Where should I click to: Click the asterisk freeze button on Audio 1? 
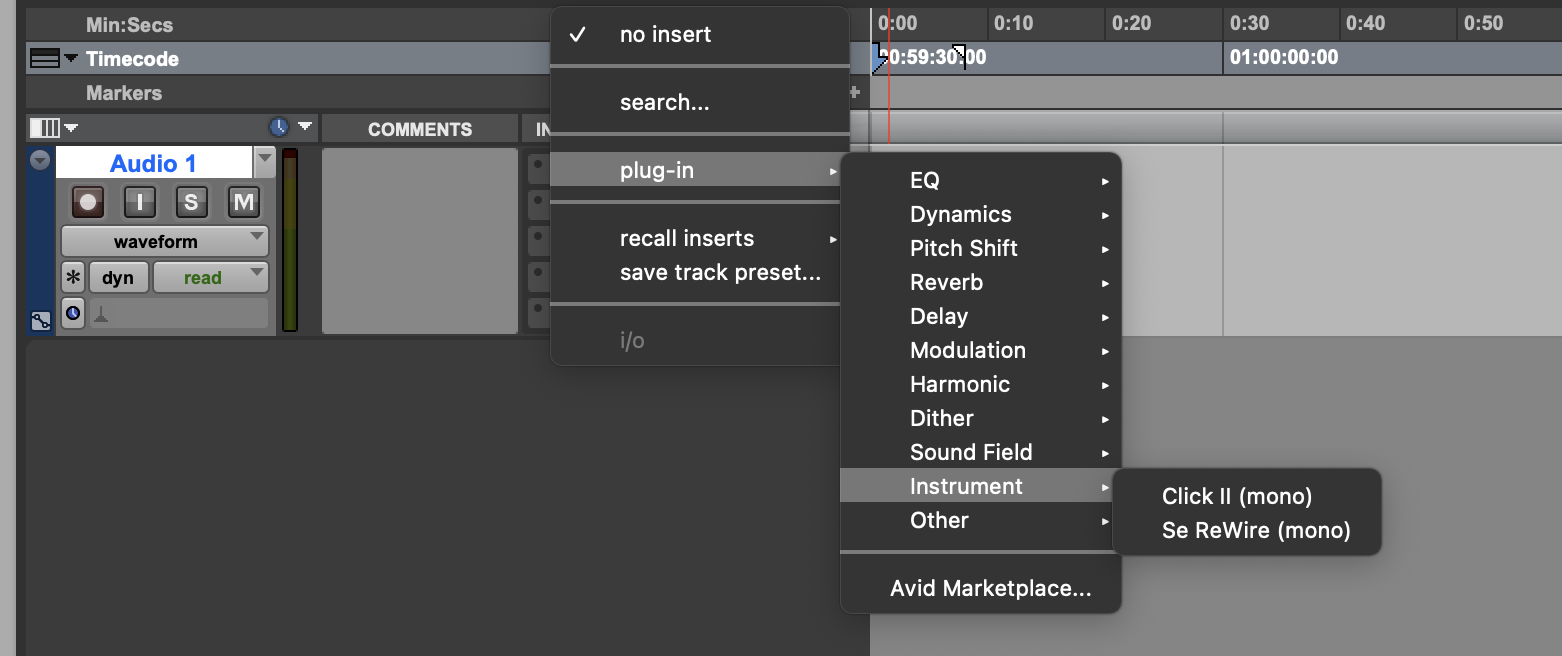[73, 278]
